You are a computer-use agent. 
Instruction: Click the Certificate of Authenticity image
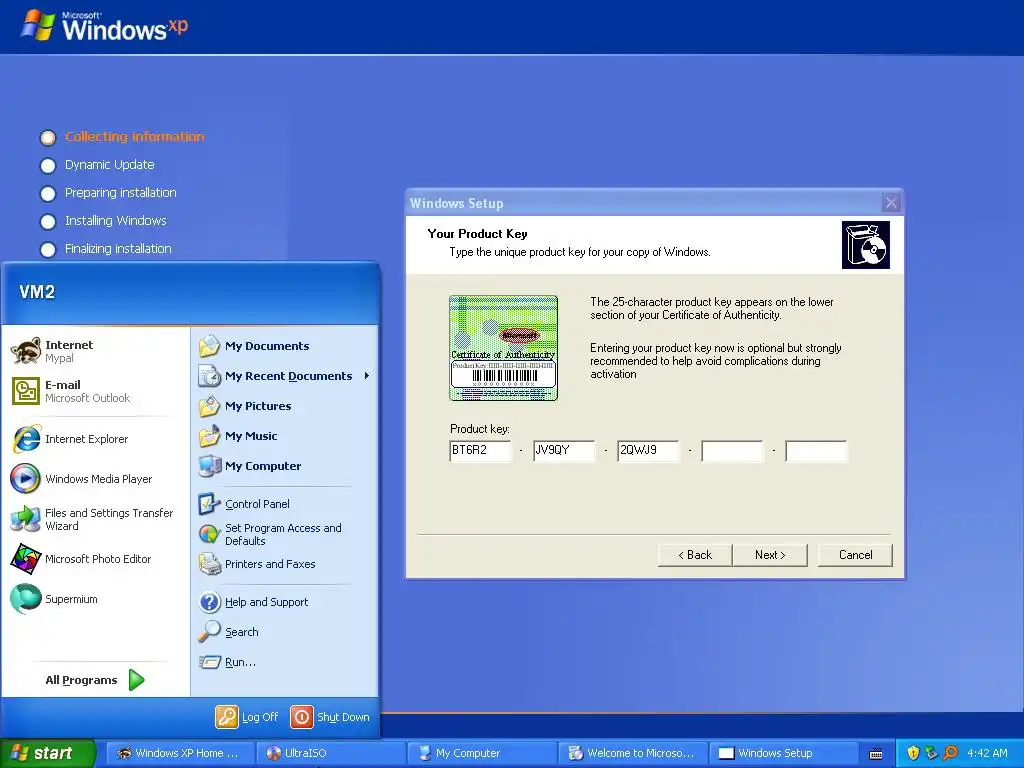(503, 347)
